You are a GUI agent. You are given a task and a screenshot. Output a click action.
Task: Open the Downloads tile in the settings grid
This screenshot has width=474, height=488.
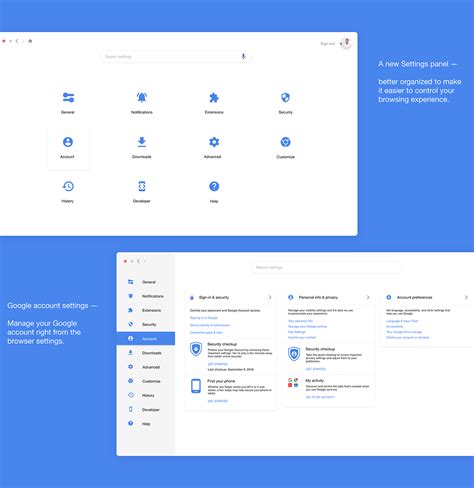click(142, 147)
